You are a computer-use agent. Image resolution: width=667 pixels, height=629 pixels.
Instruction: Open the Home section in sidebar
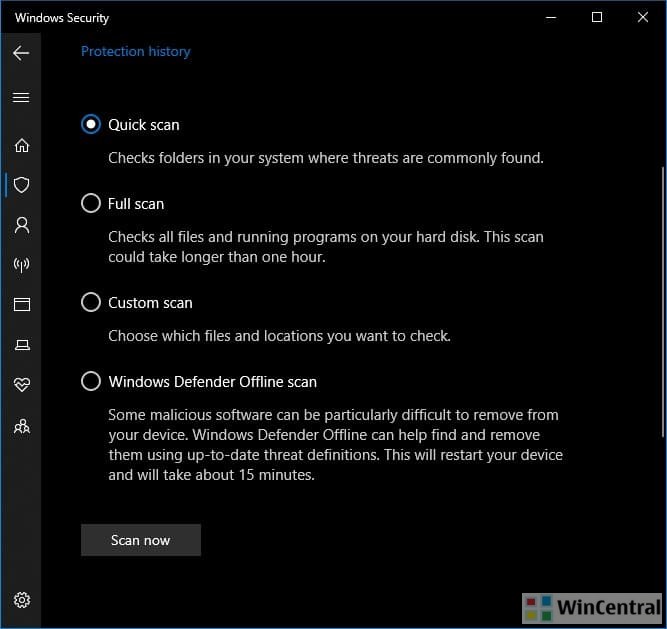tap(21, 145)
